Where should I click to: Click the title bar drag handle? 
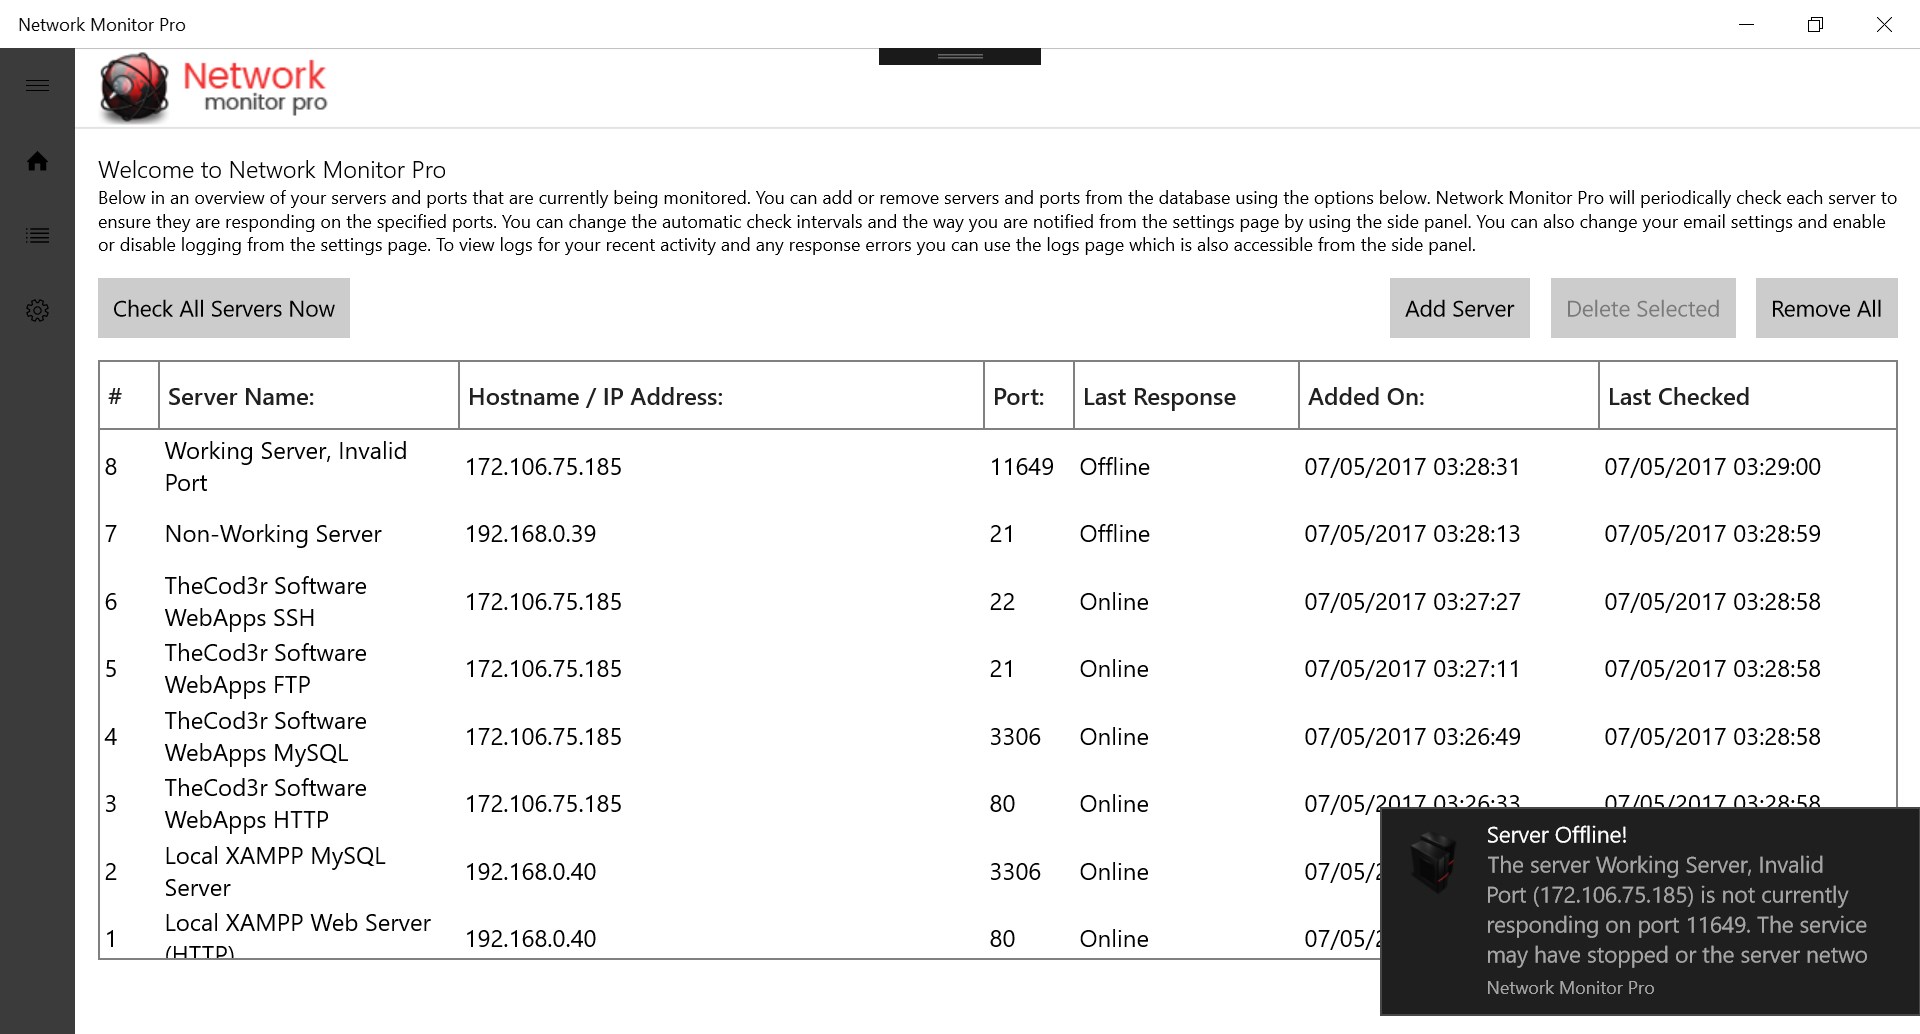(960, 56)
